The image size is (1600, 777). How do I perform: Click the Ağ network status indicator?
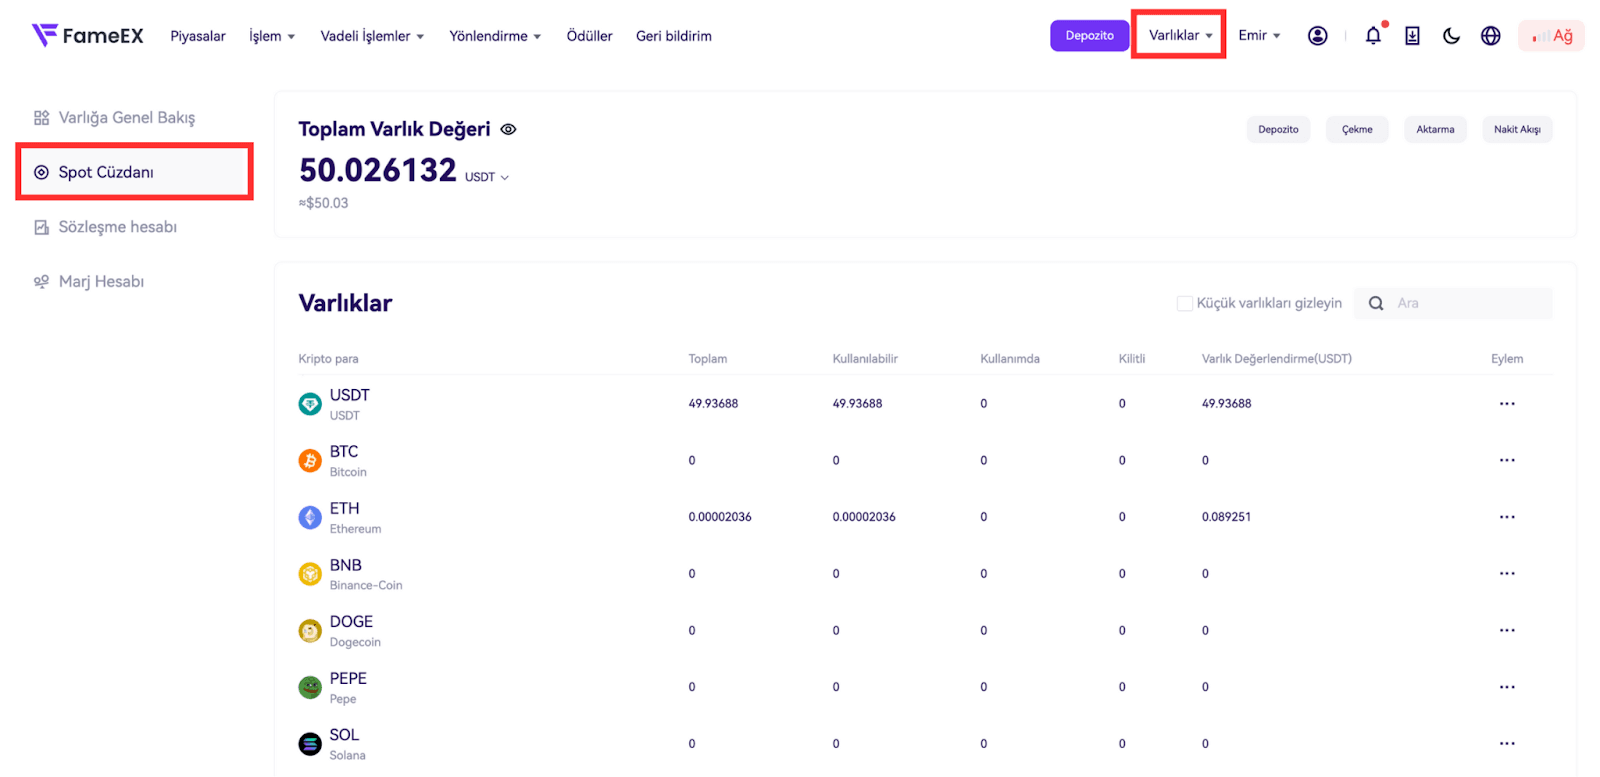coord(1552,36)
